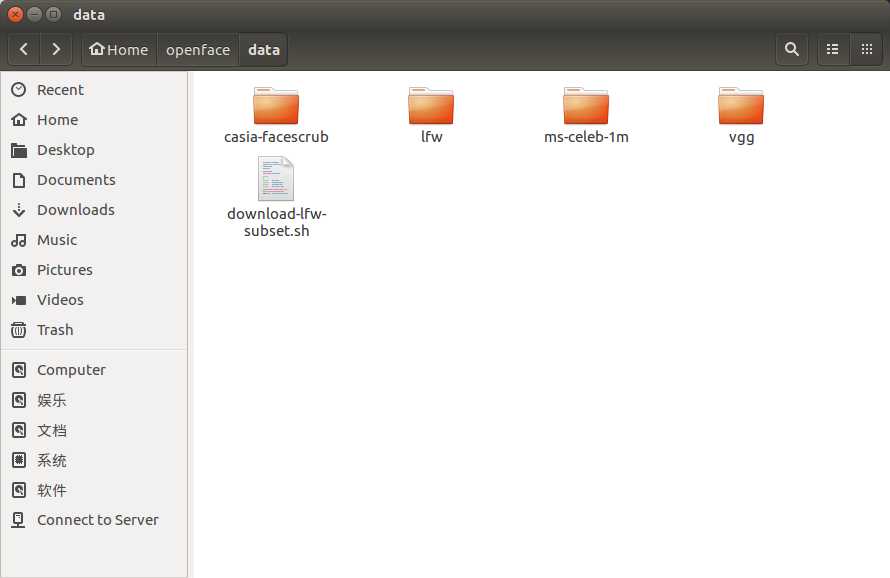This screenshot has height=578, width=890.
Task: Minimize the data window
Action: (34, 14)
